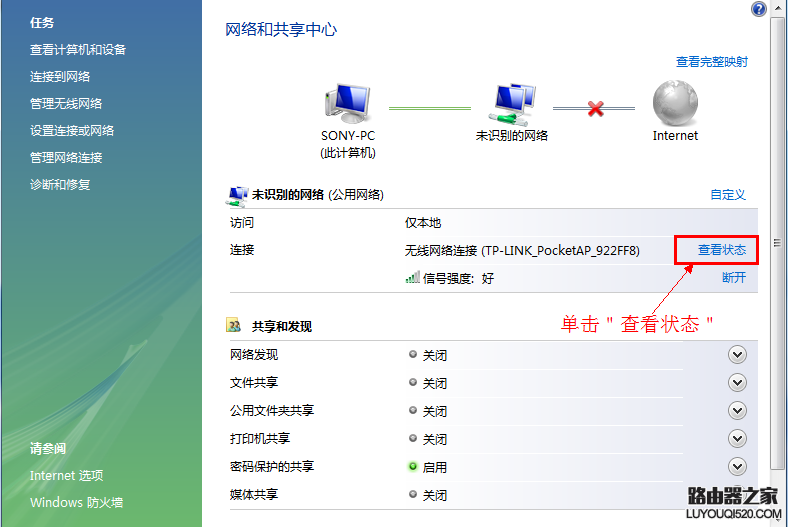Open Windows 防火墙 link

coord(76,502)
